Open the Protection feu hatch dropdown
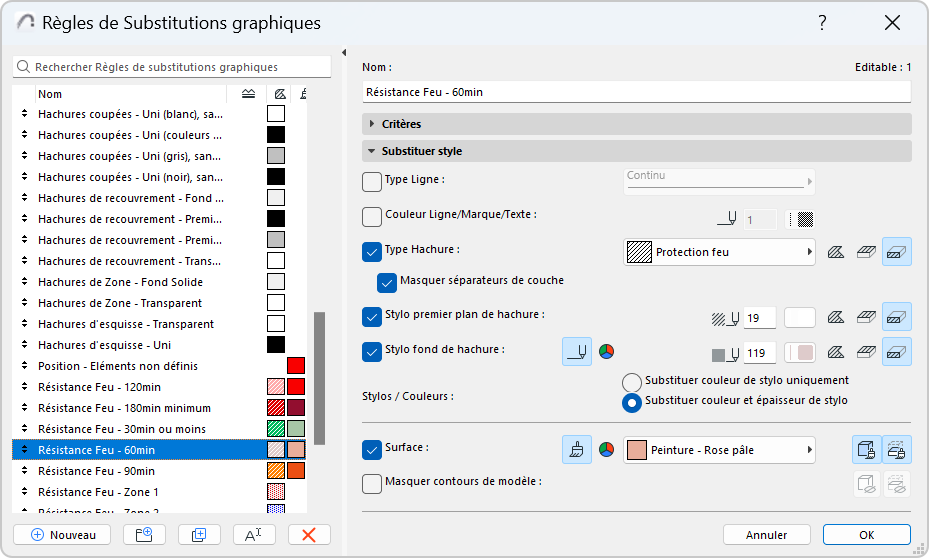929x558 pixels. (719, 252)
